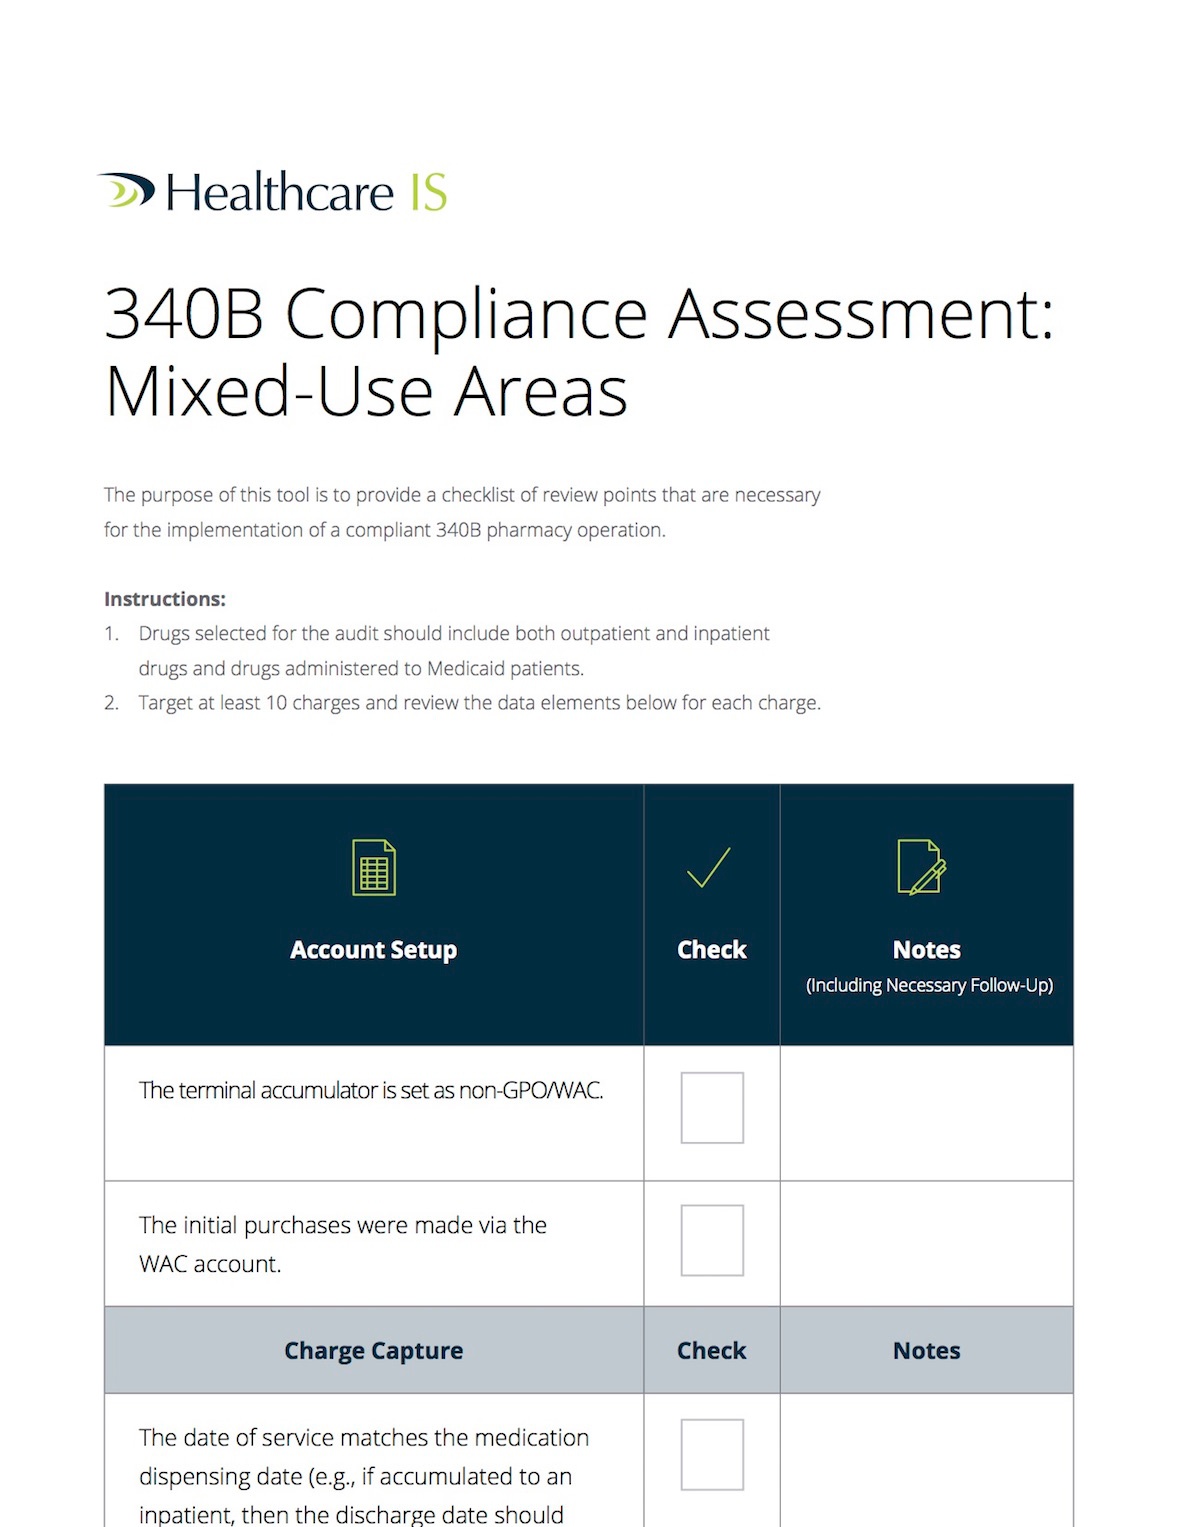Click the spreadsheet icon above Account Setup
Screen dimensions: 1178x1527
[374, 867]
